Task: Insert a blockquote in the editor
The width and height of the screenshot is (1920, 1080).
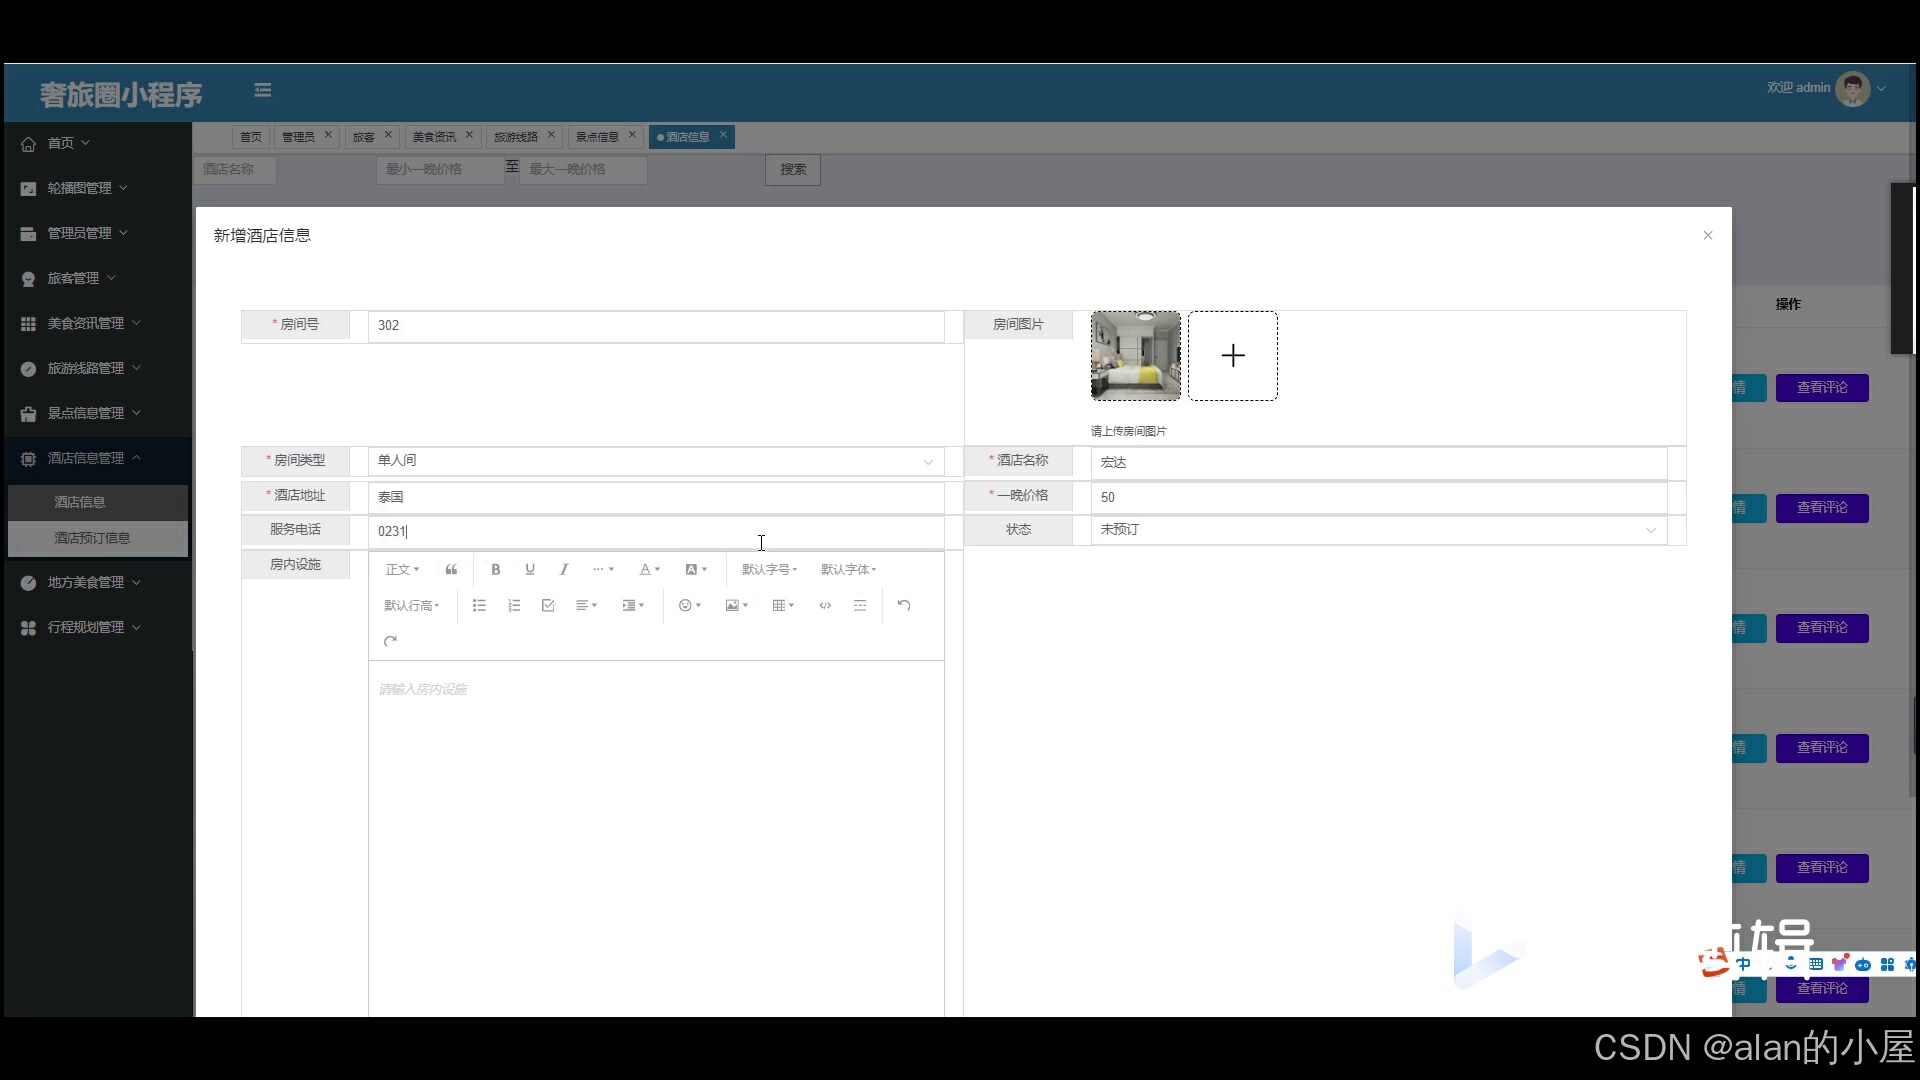Action: (x=451, y=570)
